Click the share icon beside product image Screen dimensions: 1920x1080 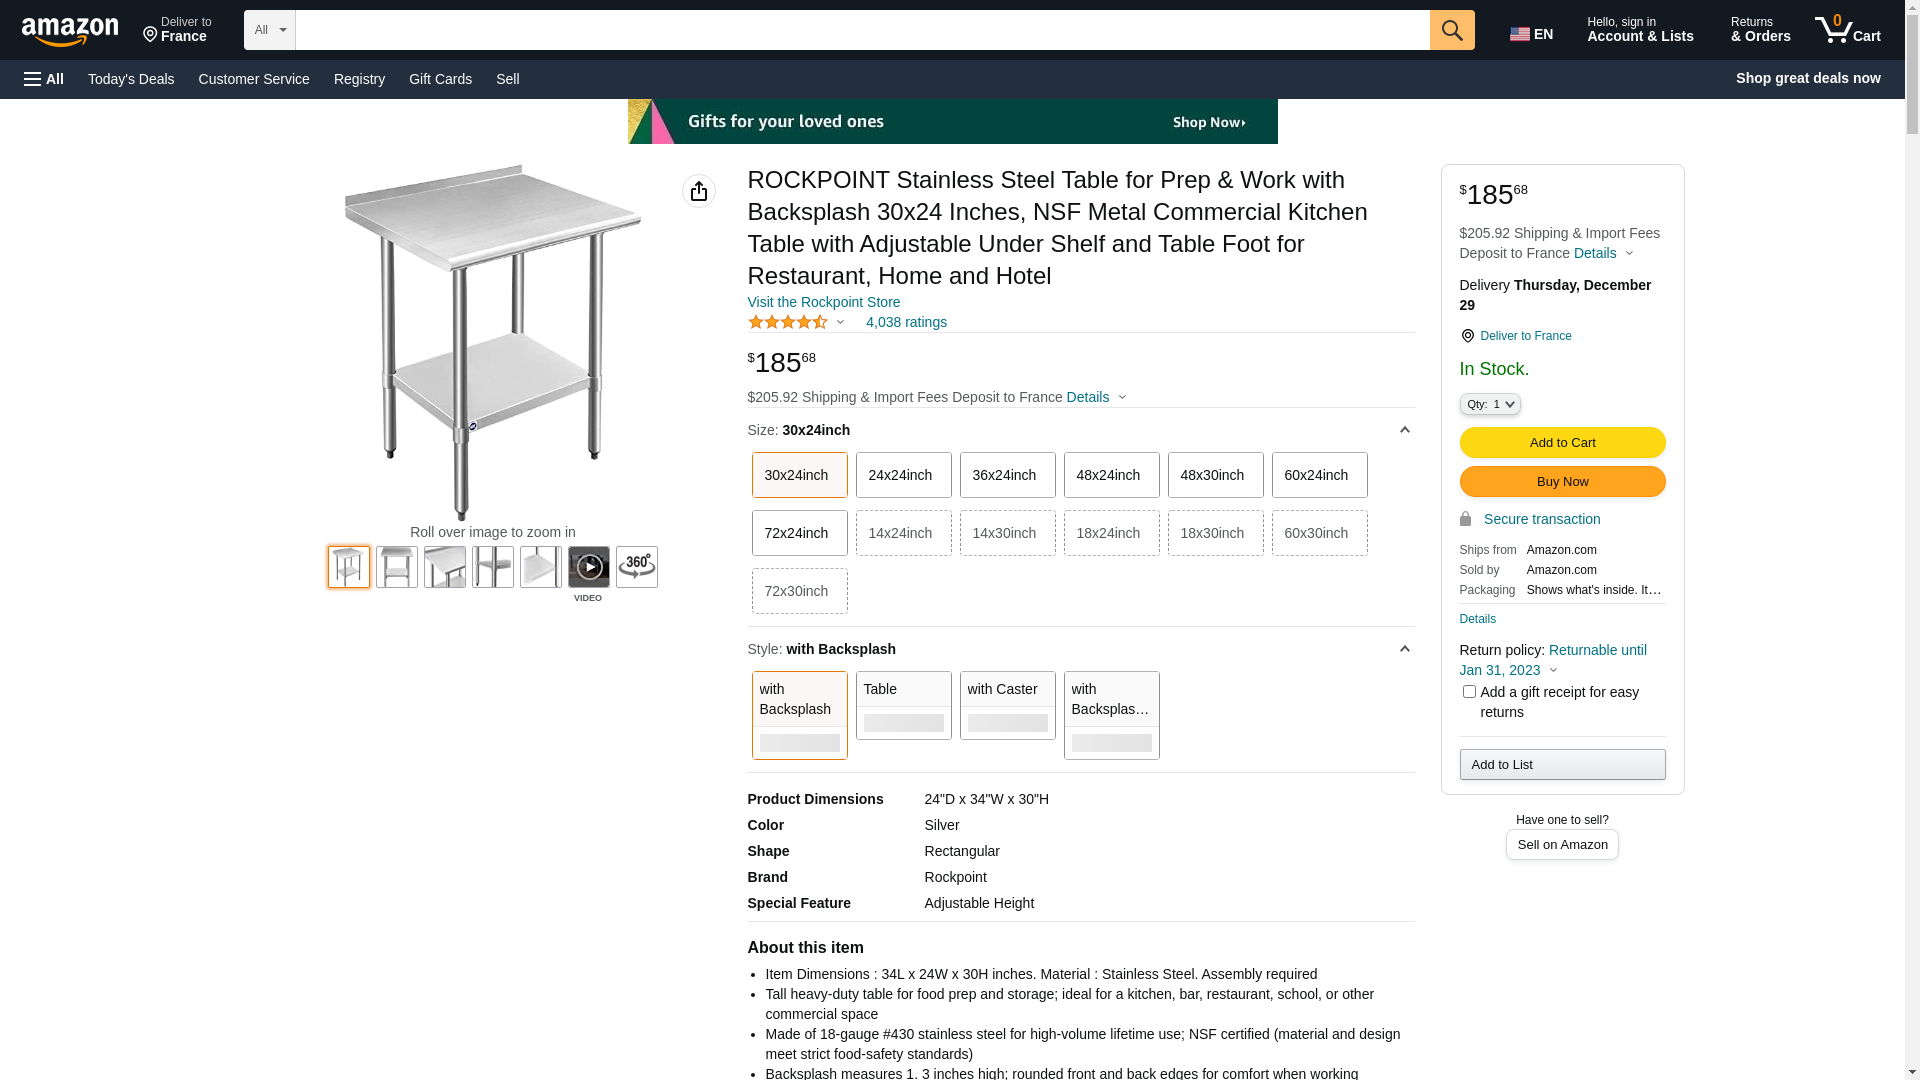tap(699, 191)
